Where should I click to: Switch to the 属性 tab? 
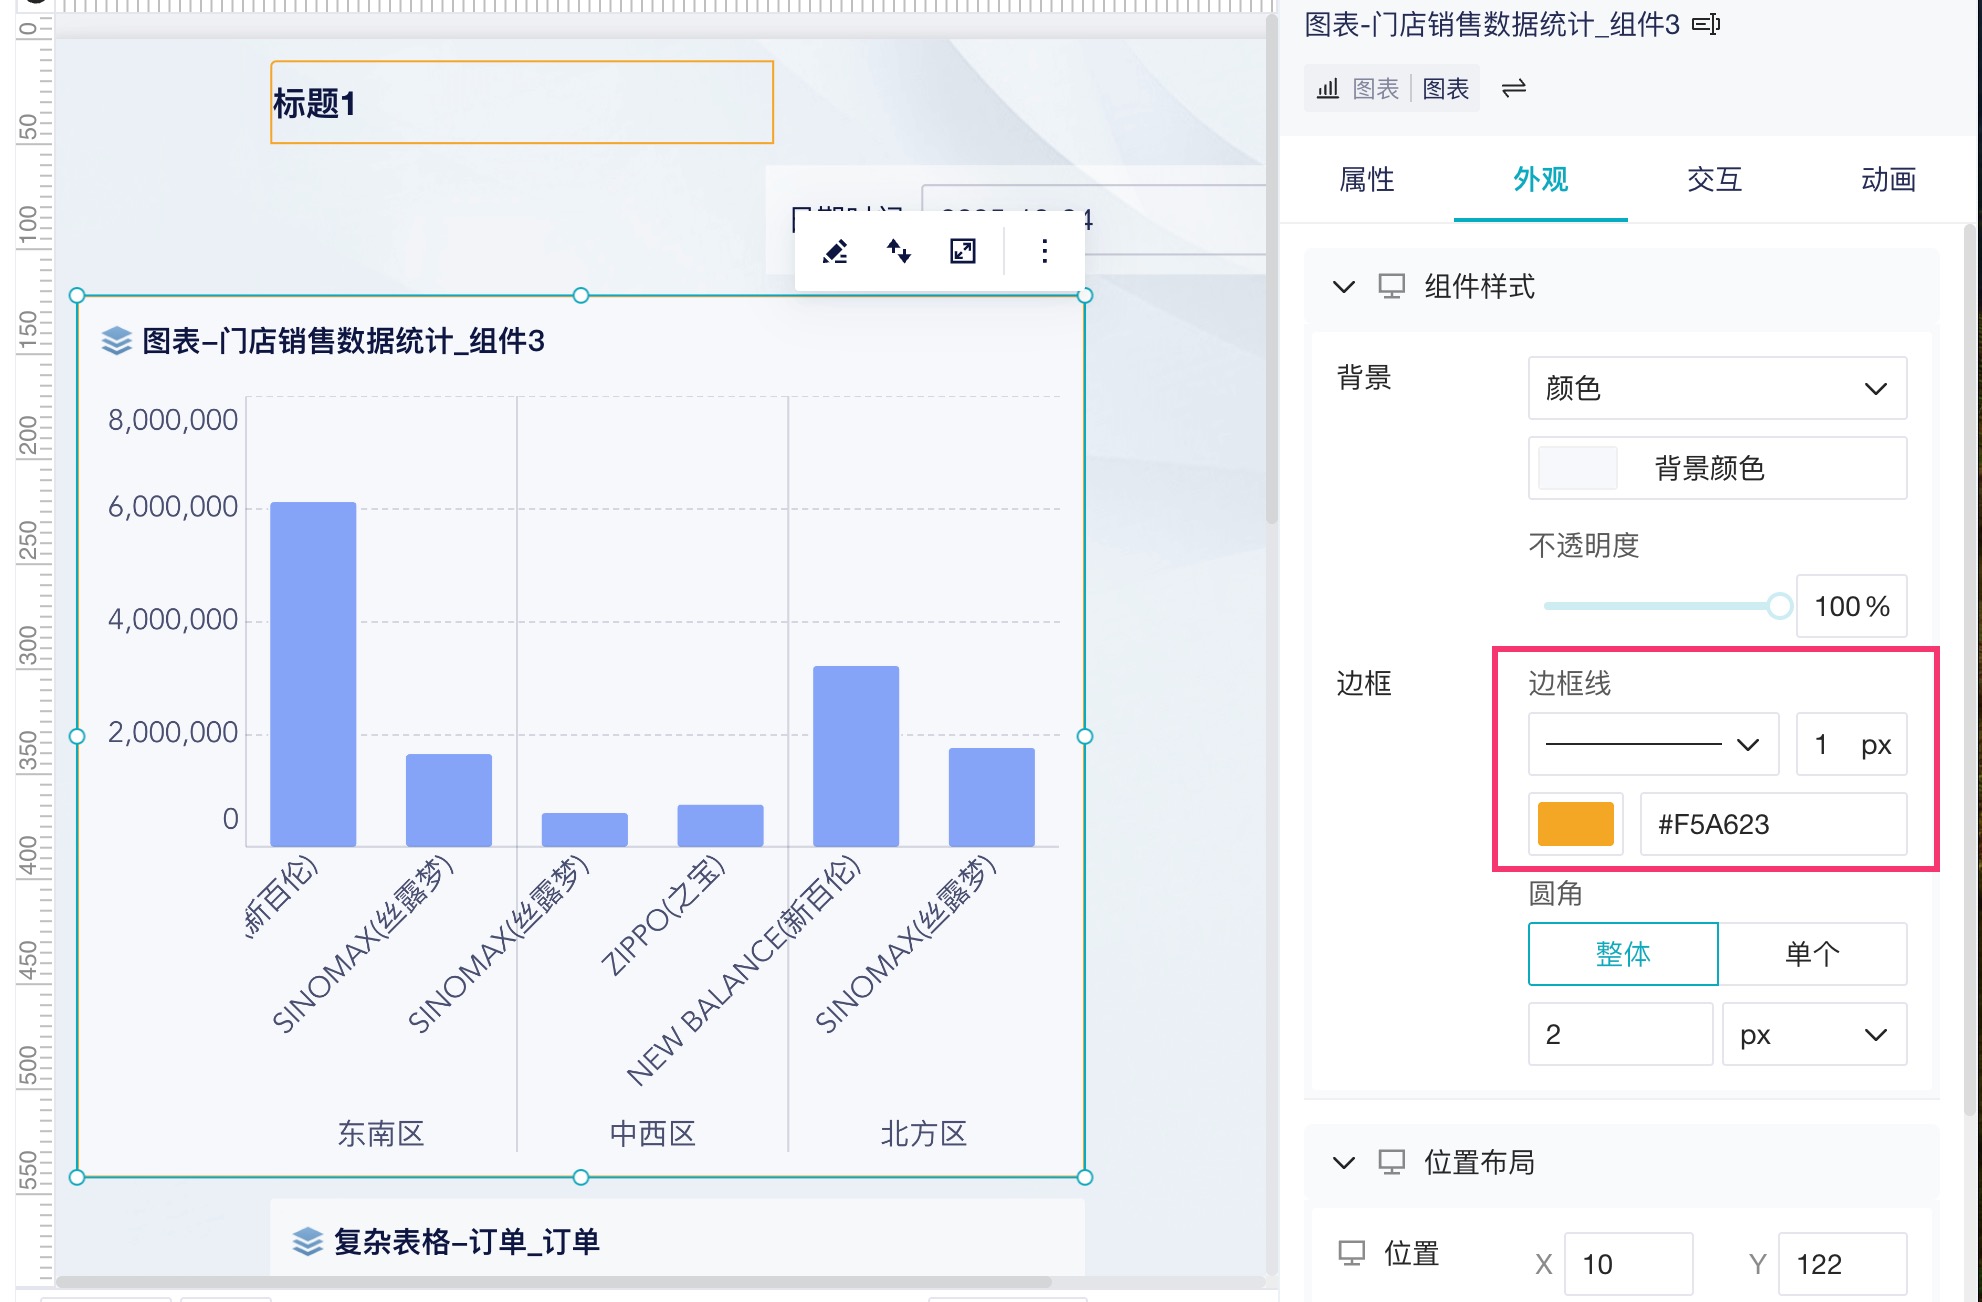[x=1366, y=180]
